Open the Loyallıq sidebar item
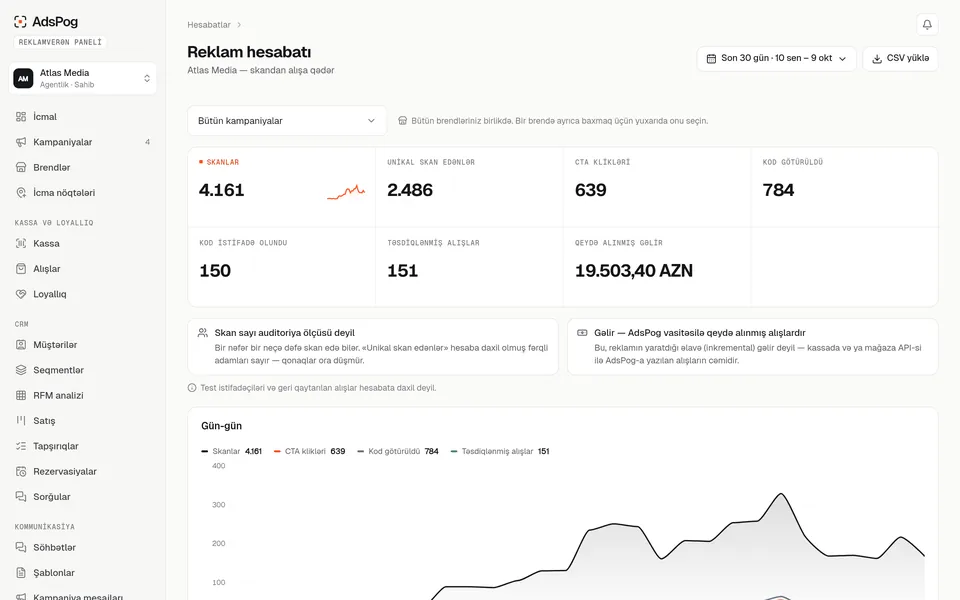960x600 pixels. (83, 294)
